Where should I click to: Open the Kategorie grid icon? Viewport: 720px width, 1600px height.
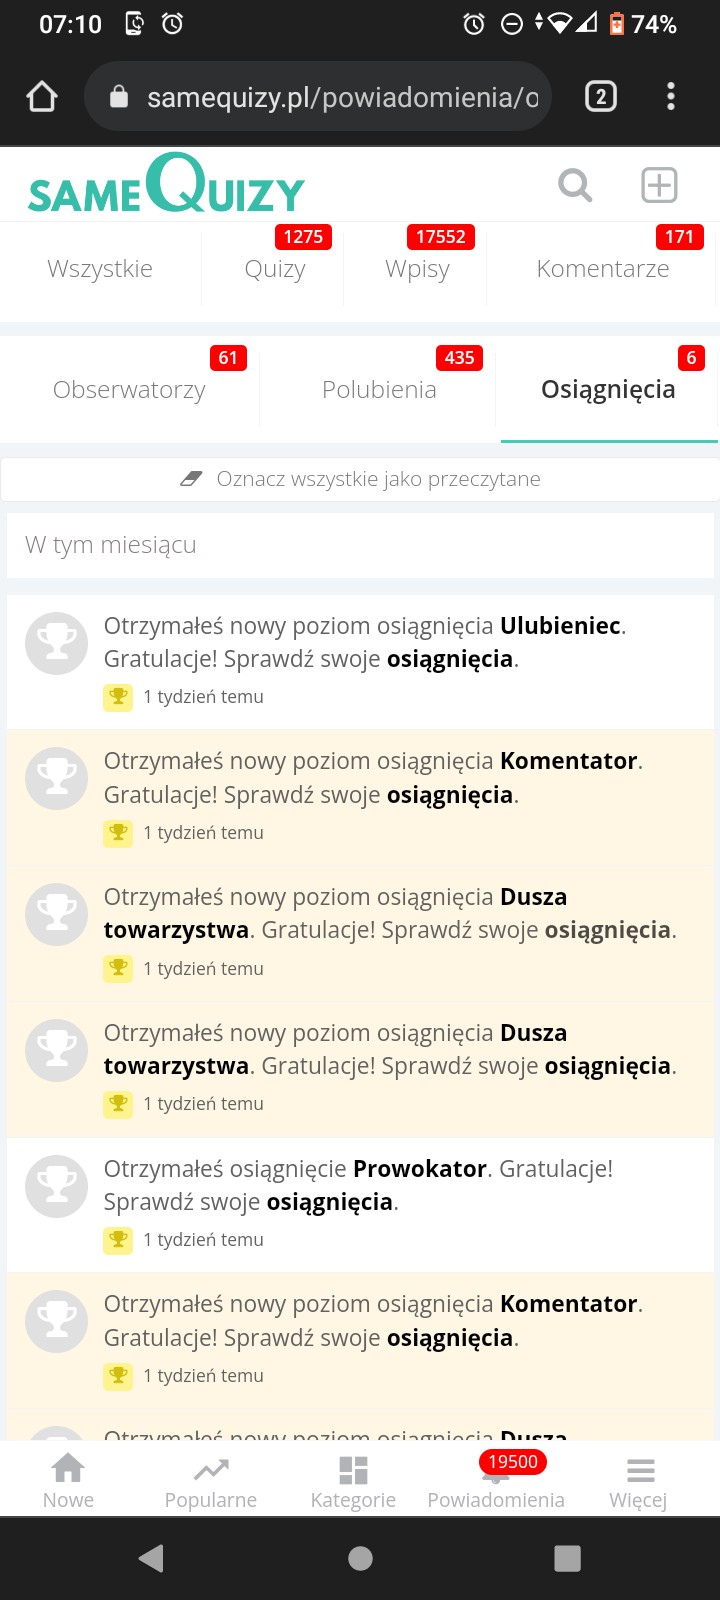pos(353,1480)
